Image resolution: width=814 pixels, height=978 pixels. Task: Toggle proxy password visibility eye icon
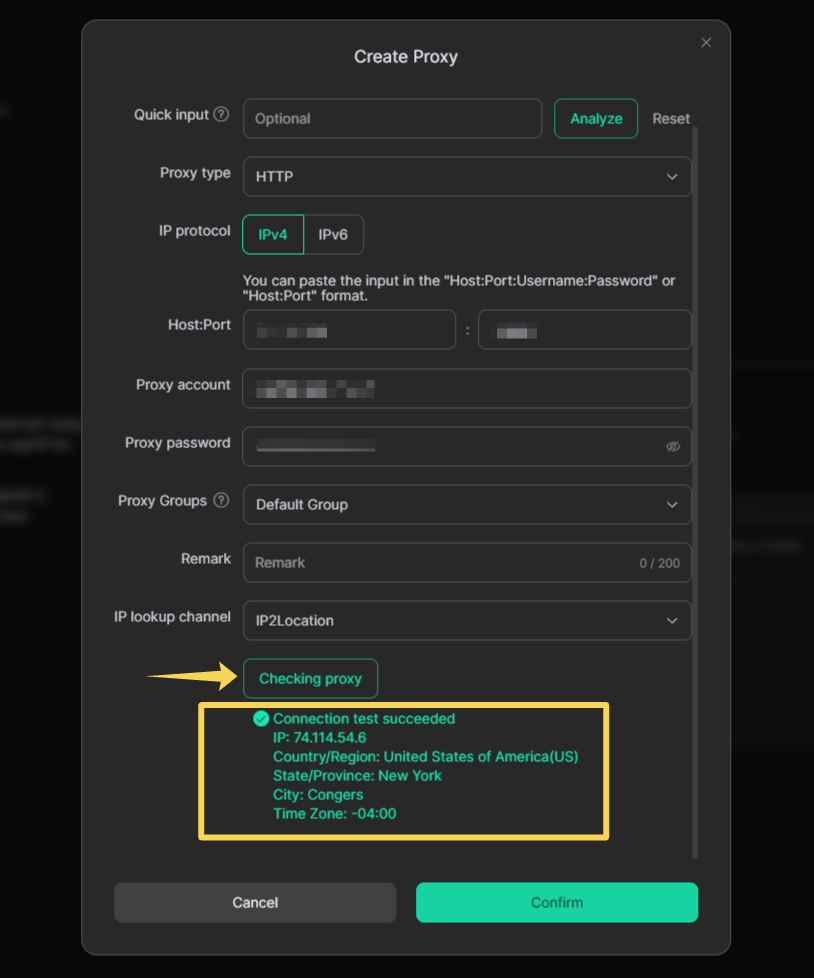click(673, 447)
